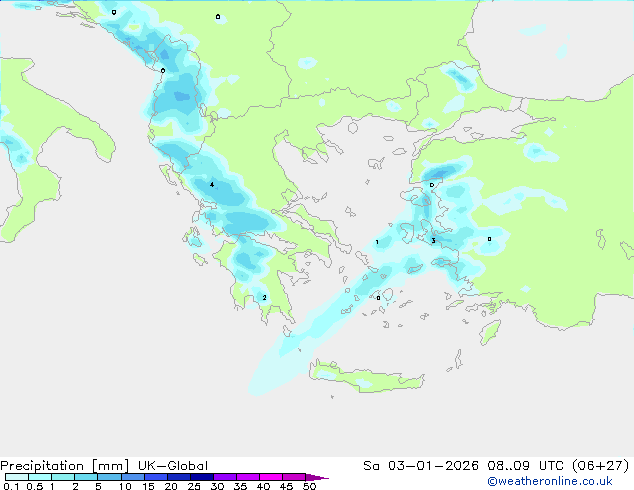Click the legend value '0.5'
The image size is (634, 490).
pyautogui.click(x=35, y=486)
